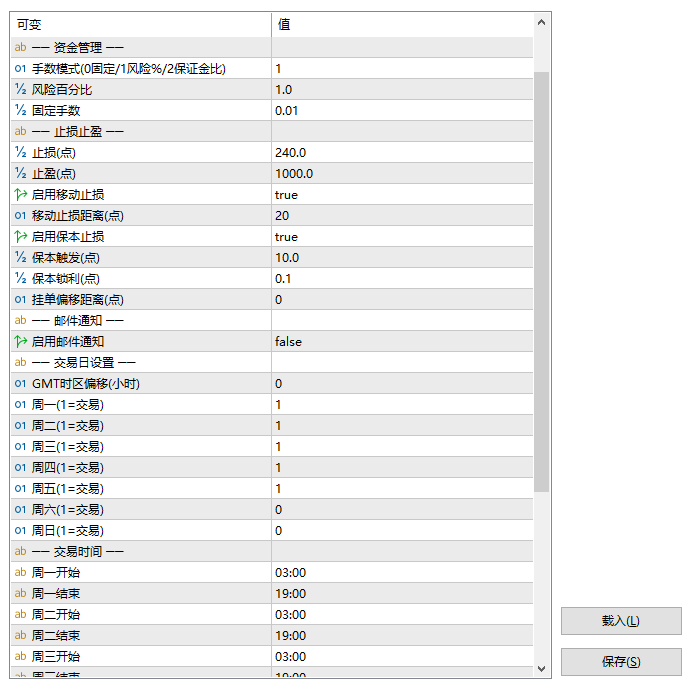Select the 周五(1=交易) value 1

[278, 489]
